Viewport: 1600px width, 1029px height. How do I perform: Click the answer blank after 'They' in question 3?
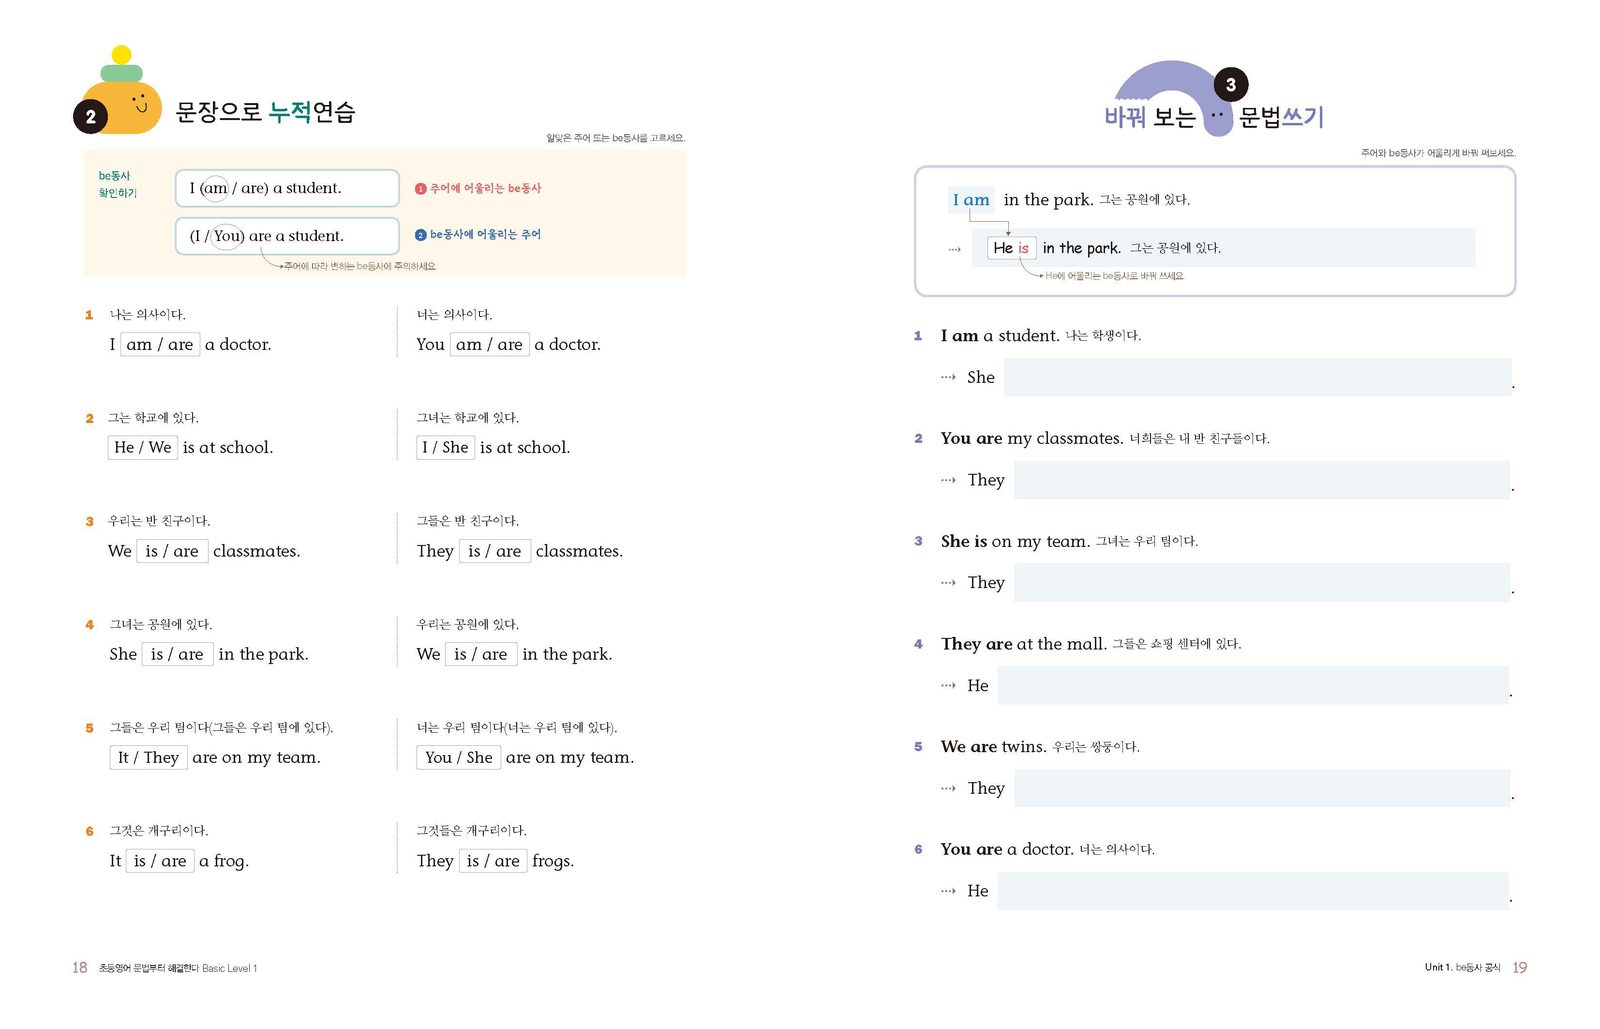[x=1263, y=582]
